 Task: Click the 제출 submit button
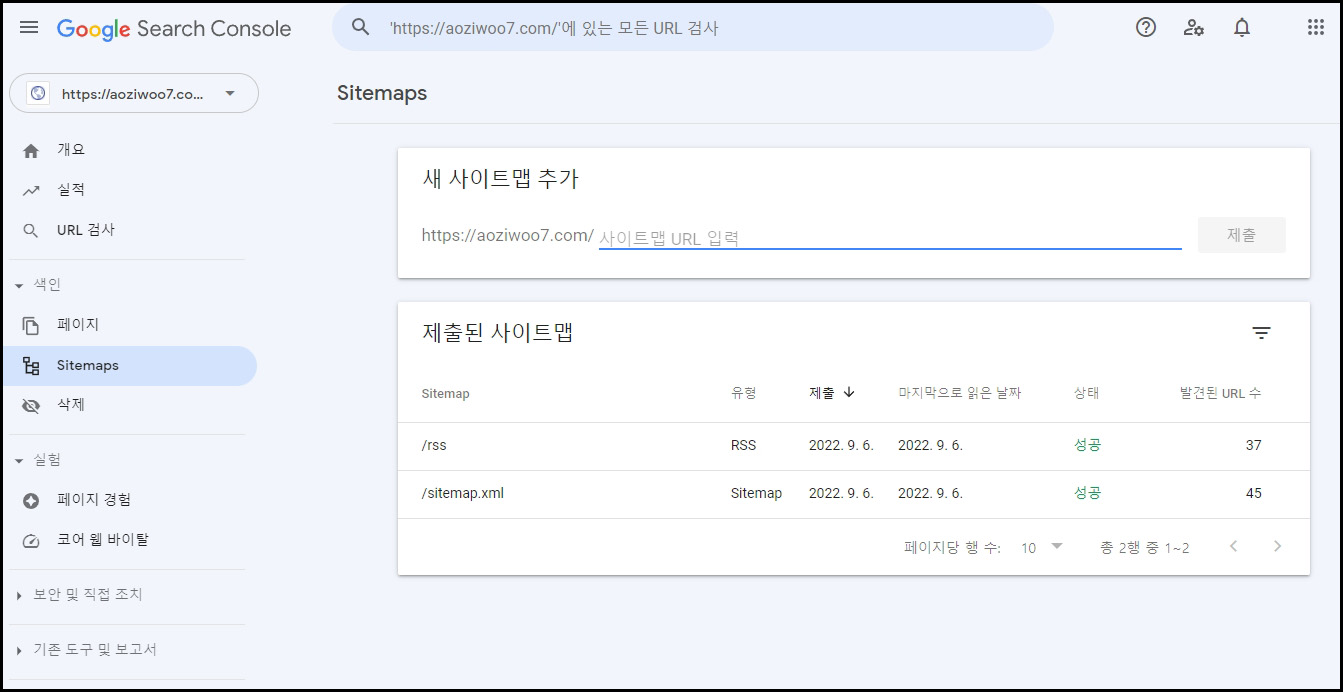[1241, 235]
